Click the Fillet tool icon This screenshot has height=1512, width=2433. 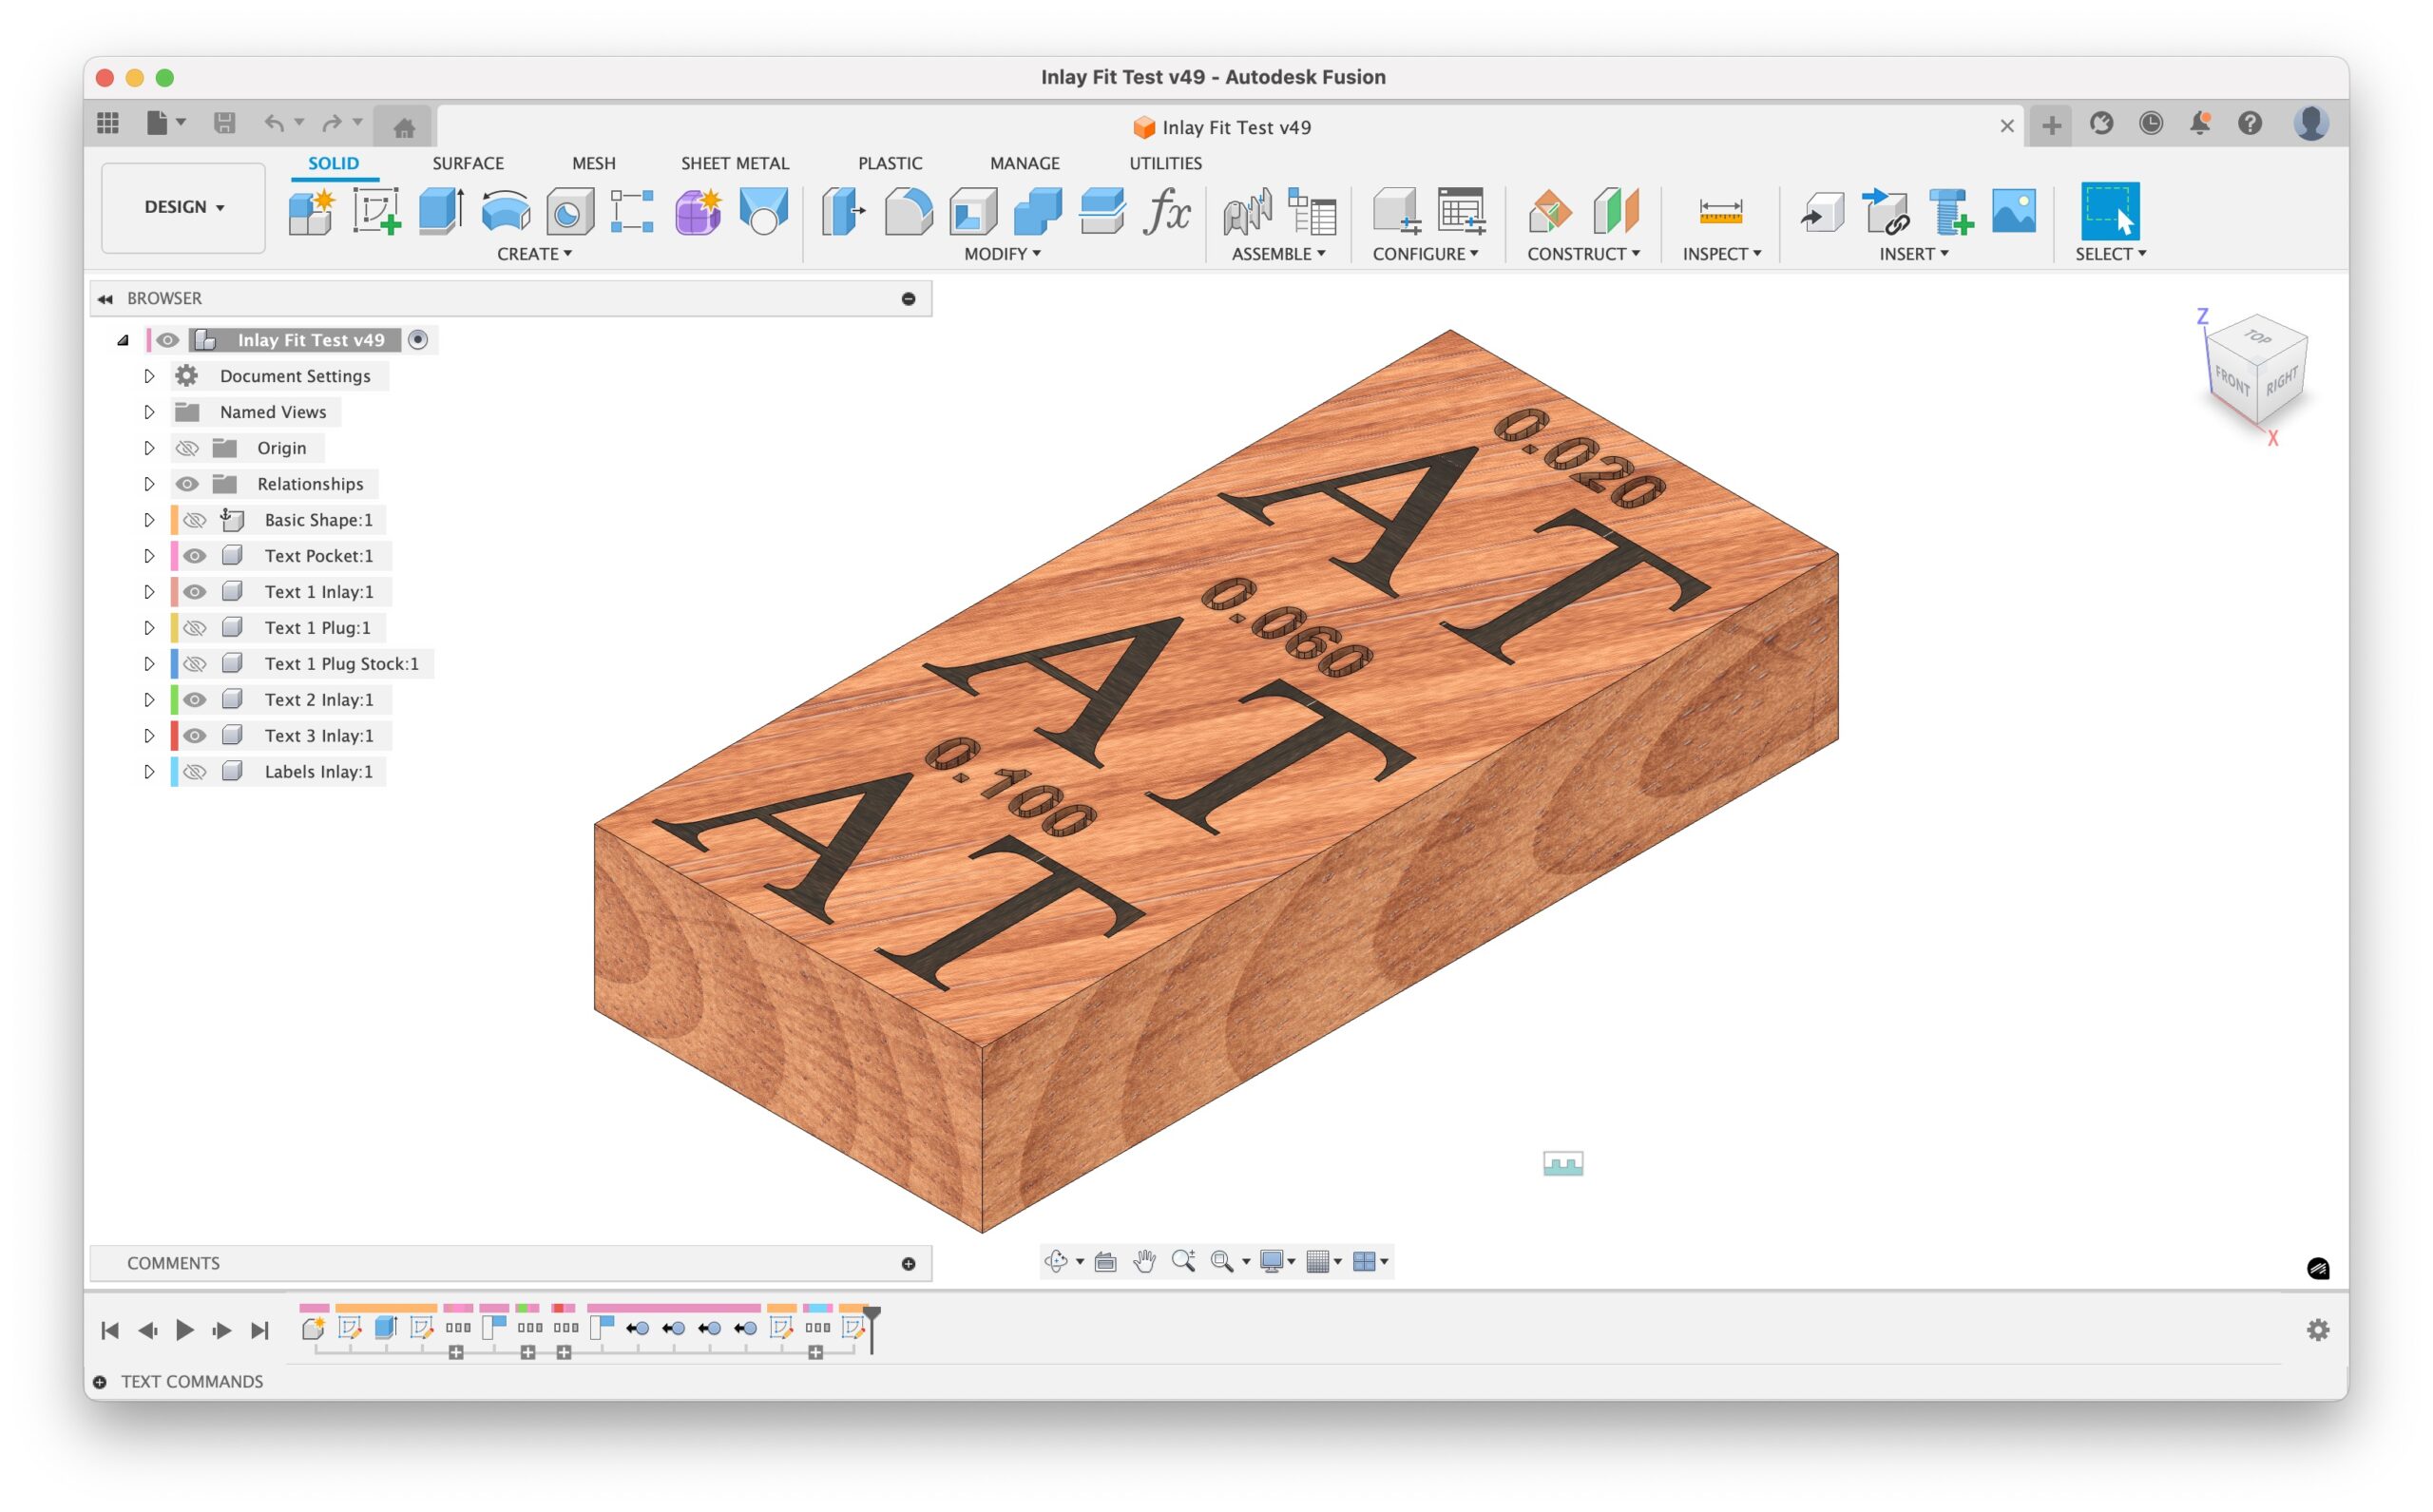pos(908,211)
